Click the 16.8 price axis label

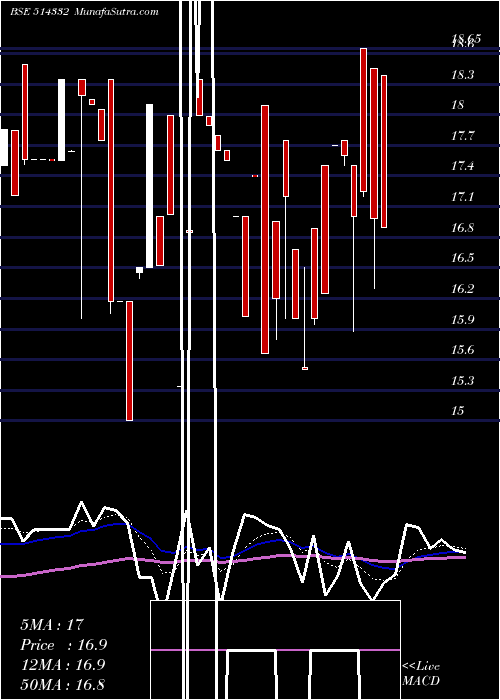pos(462,227)
